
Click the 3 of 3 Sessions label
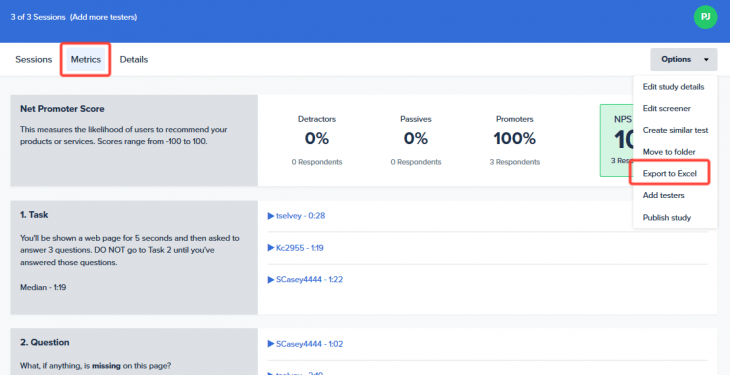[x=38, y=17]
